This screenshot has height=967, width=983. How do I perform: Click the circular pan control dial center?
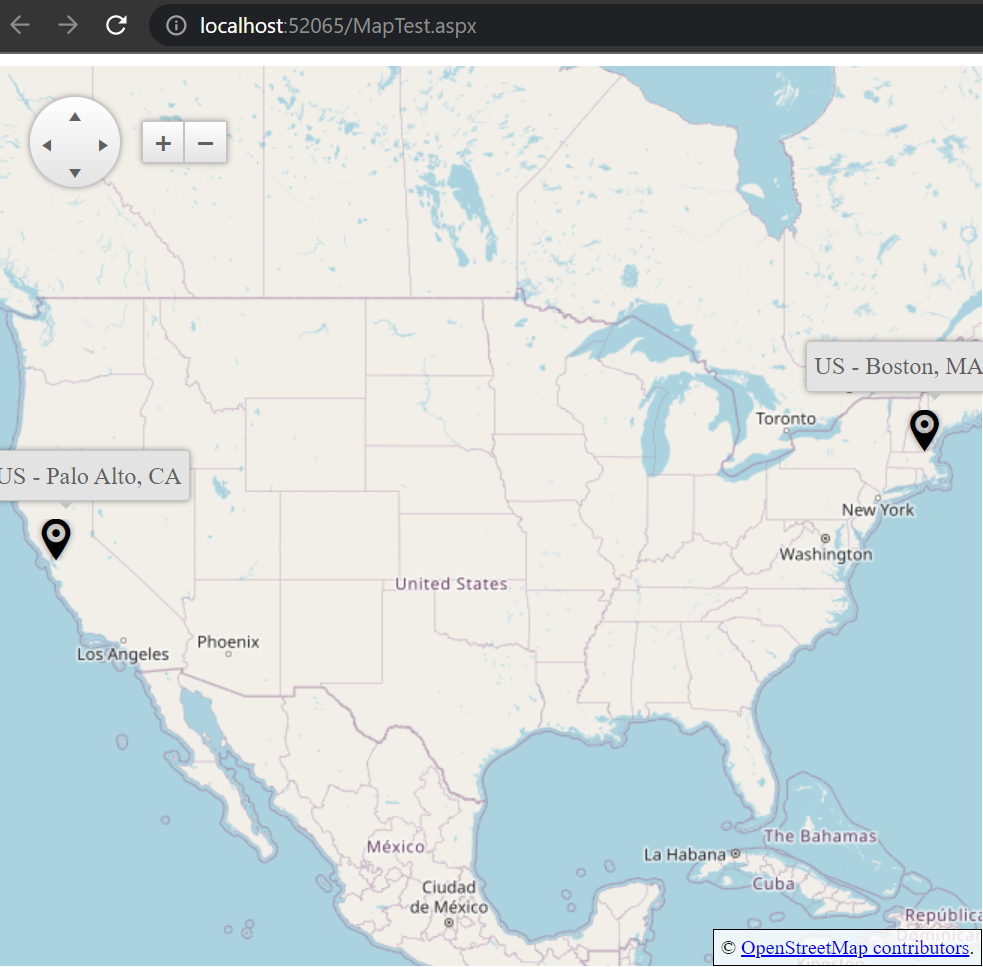click(75, 143)
